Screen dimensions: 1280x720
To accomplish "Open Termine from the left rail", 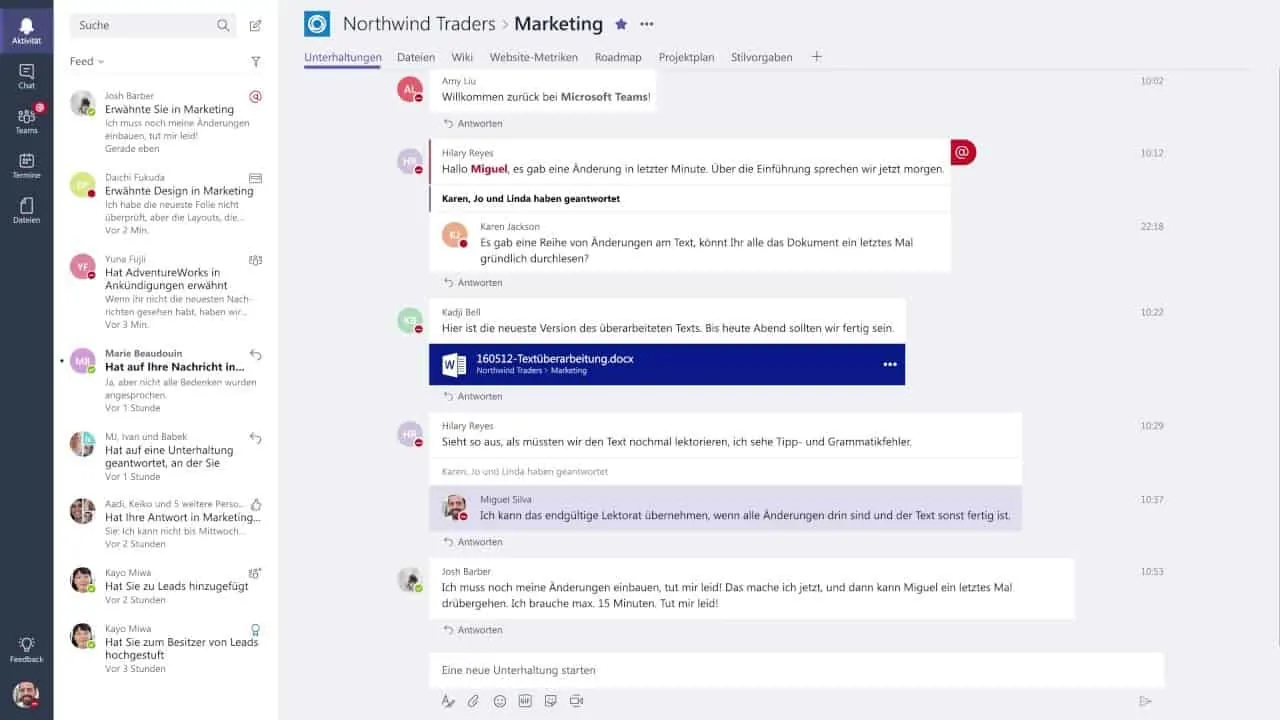I will click(x=26, y=163).
